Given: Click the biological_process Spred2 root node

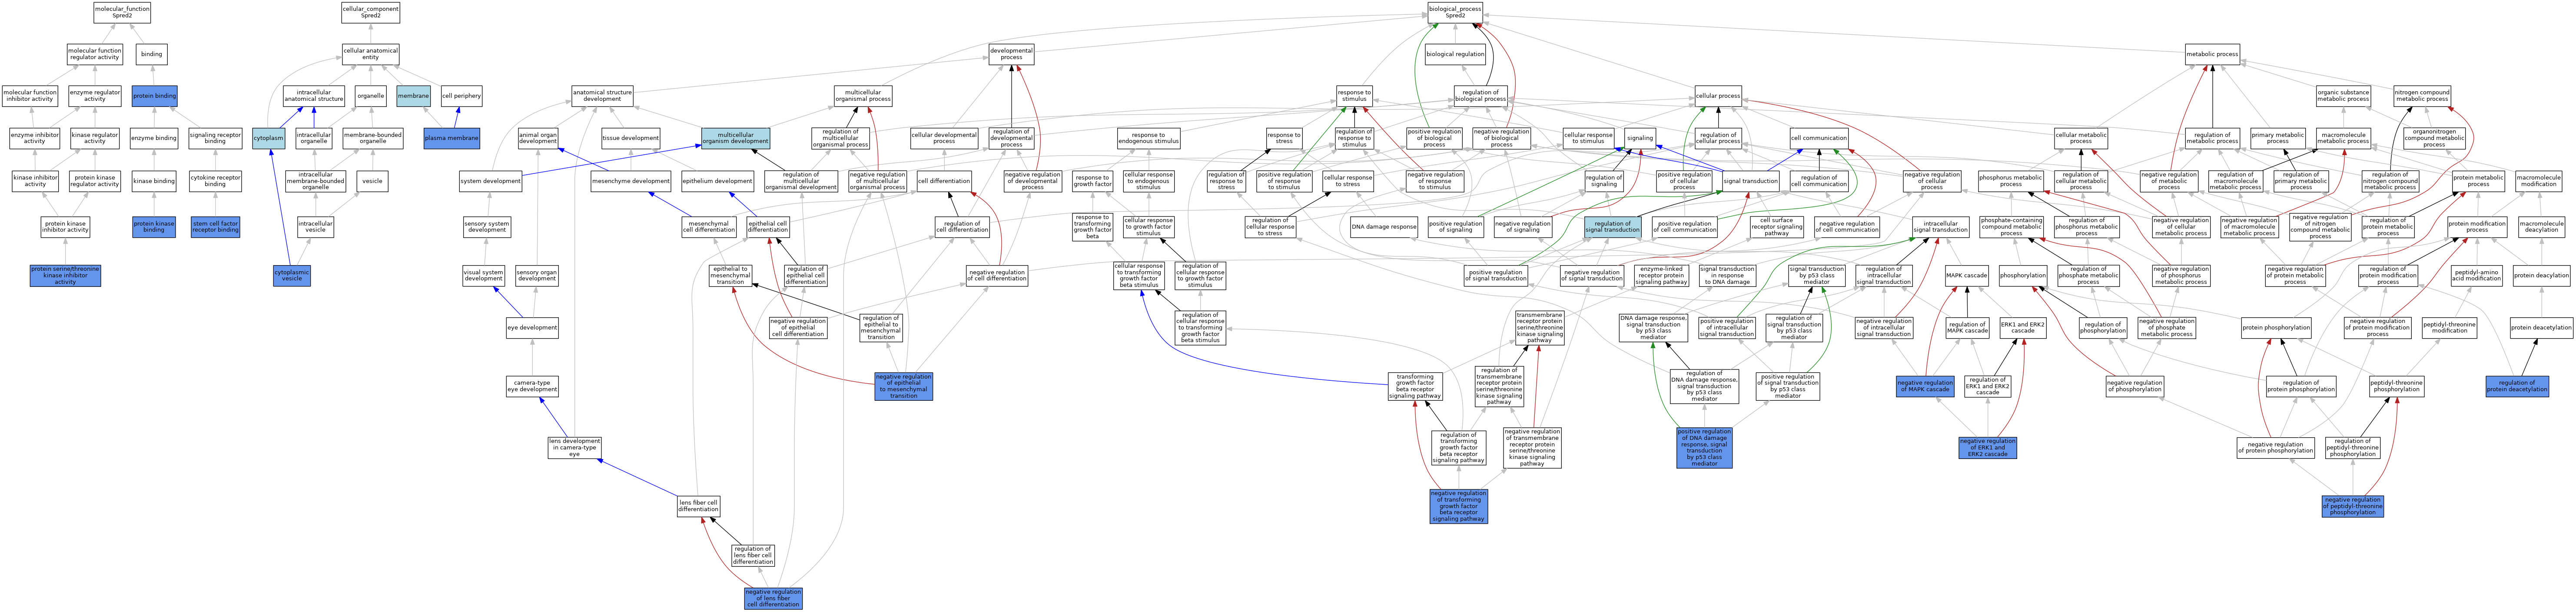Looking at the screenshot, I should click(x=1455, y=12).
